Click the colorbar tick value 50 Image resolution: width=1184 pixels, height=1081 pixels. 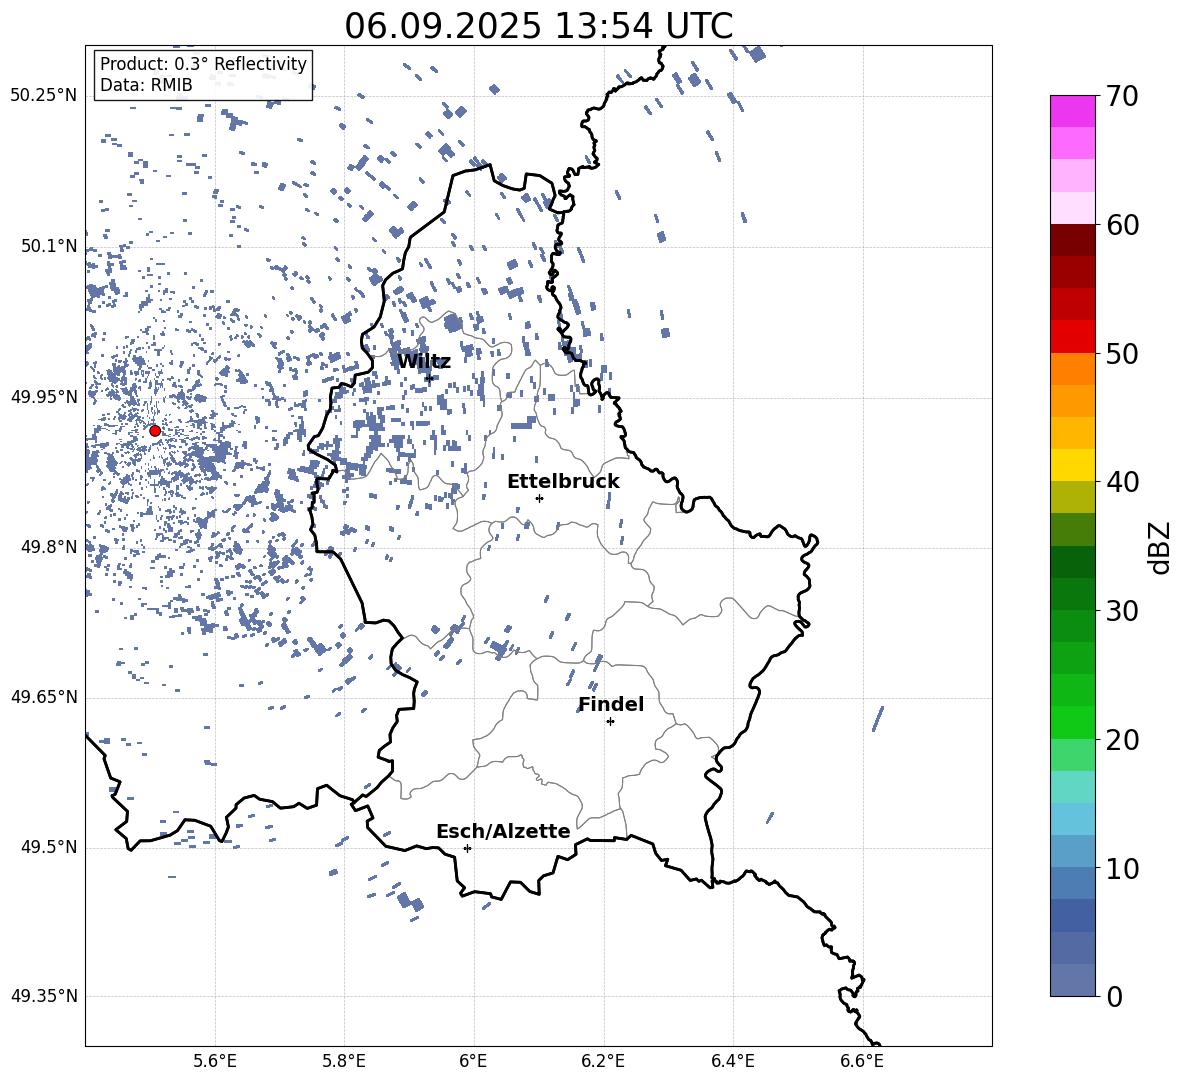[1121, 354]
